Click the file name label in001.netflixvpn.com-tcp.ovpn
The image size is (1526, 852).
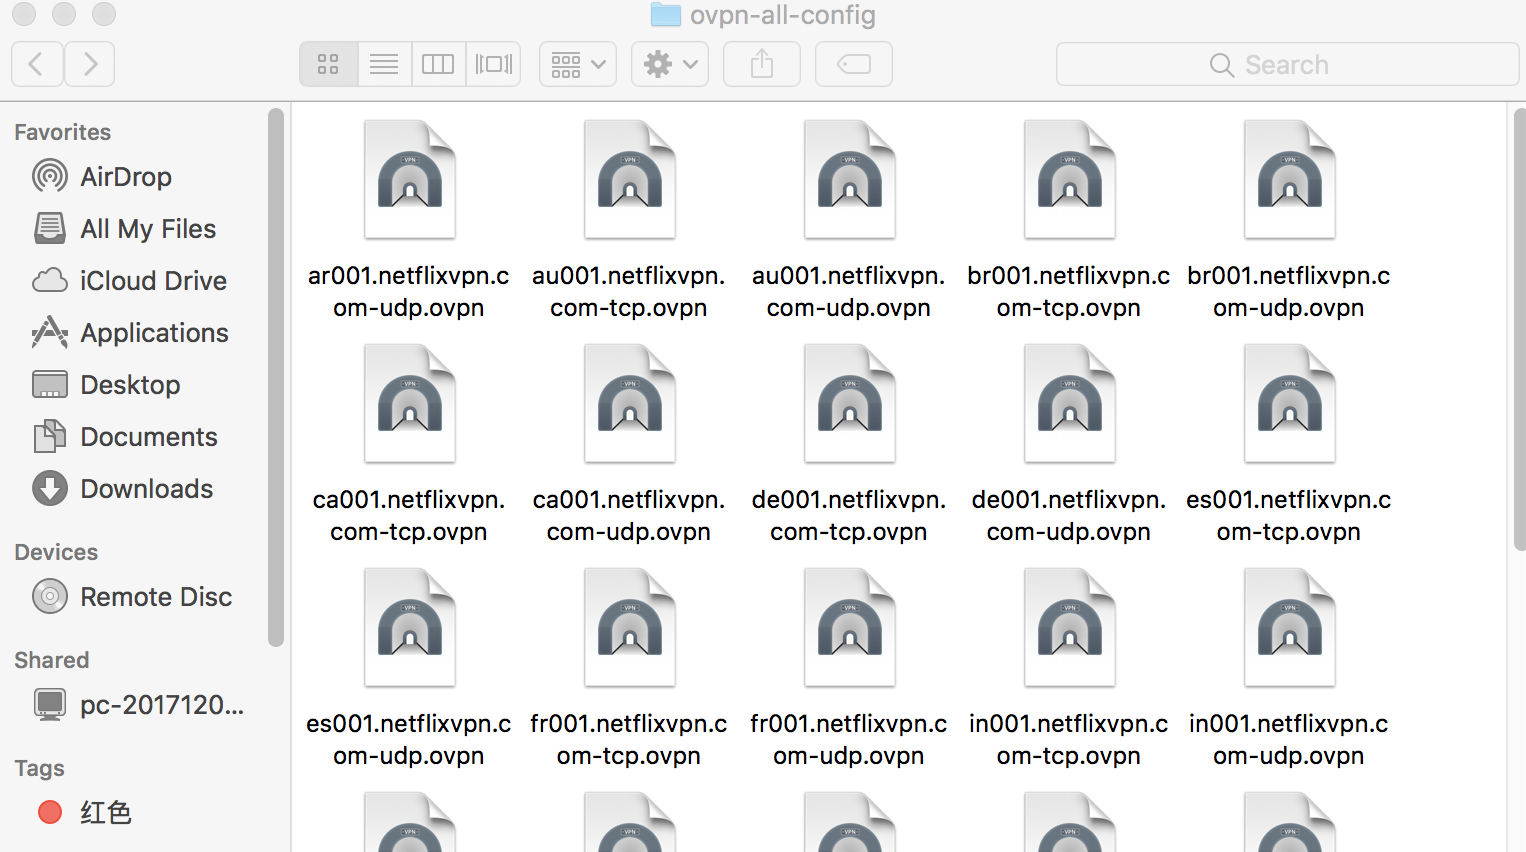1069,740
